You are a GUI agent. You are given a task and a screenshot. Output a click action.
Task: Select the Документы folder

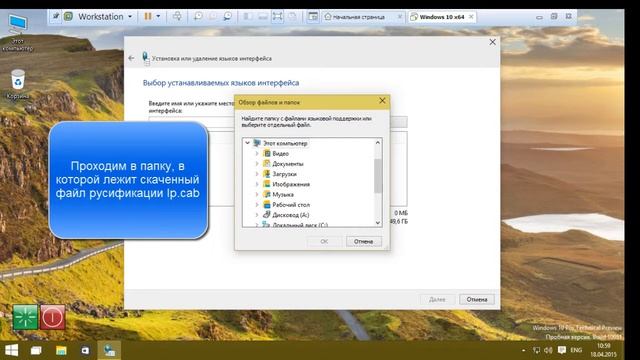point(288,164)
